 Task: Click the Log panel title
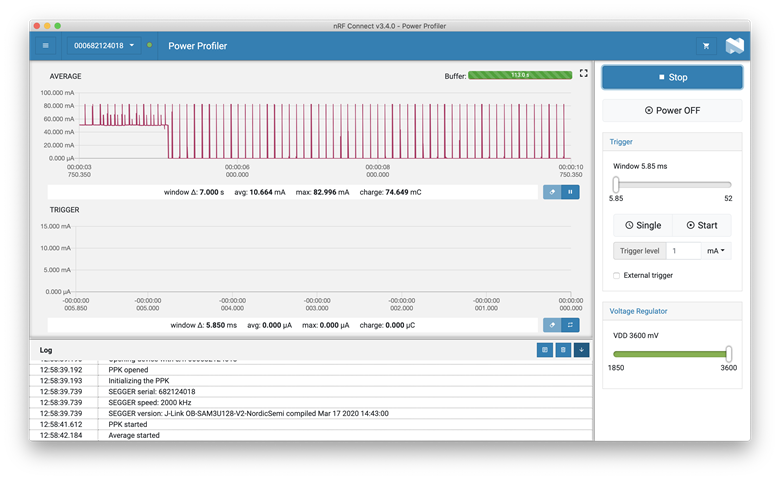(x=46, y=350)
